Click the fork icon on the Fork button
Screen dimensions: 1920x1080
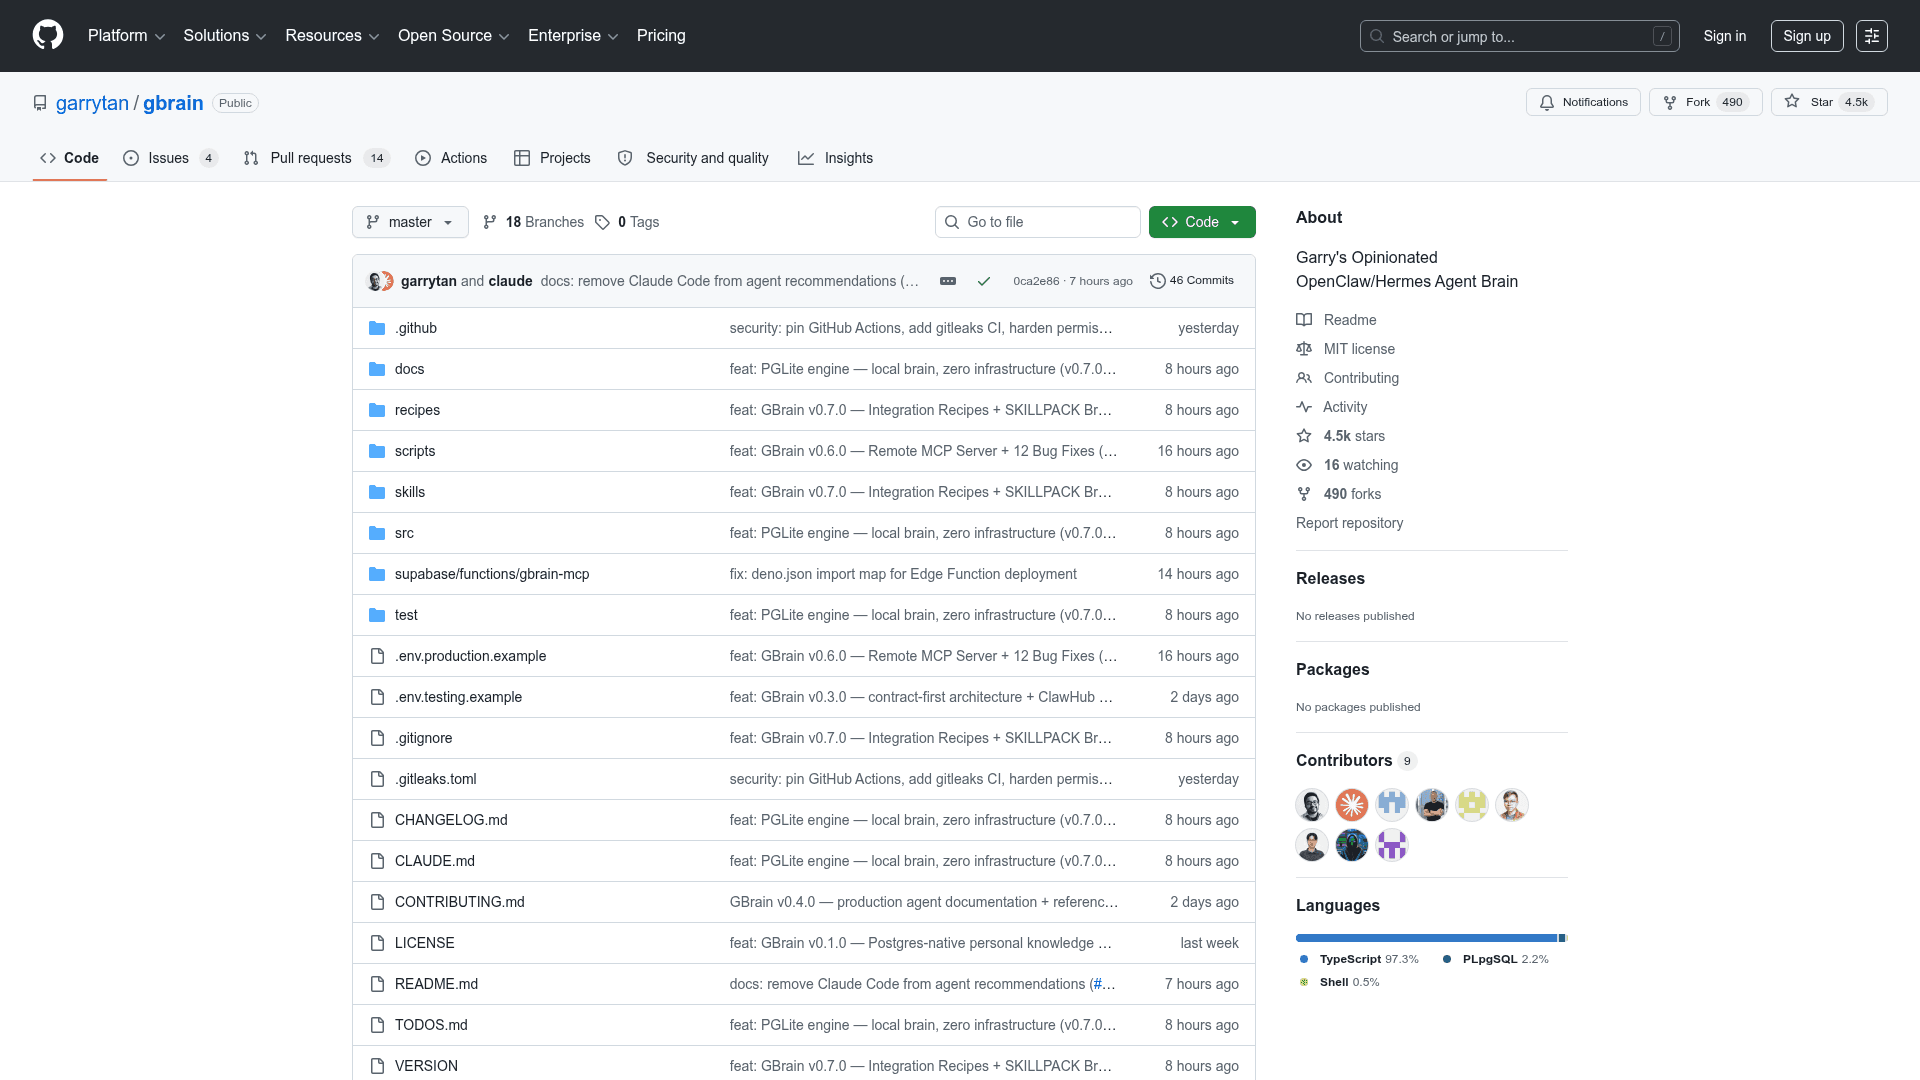point(1671,101)
